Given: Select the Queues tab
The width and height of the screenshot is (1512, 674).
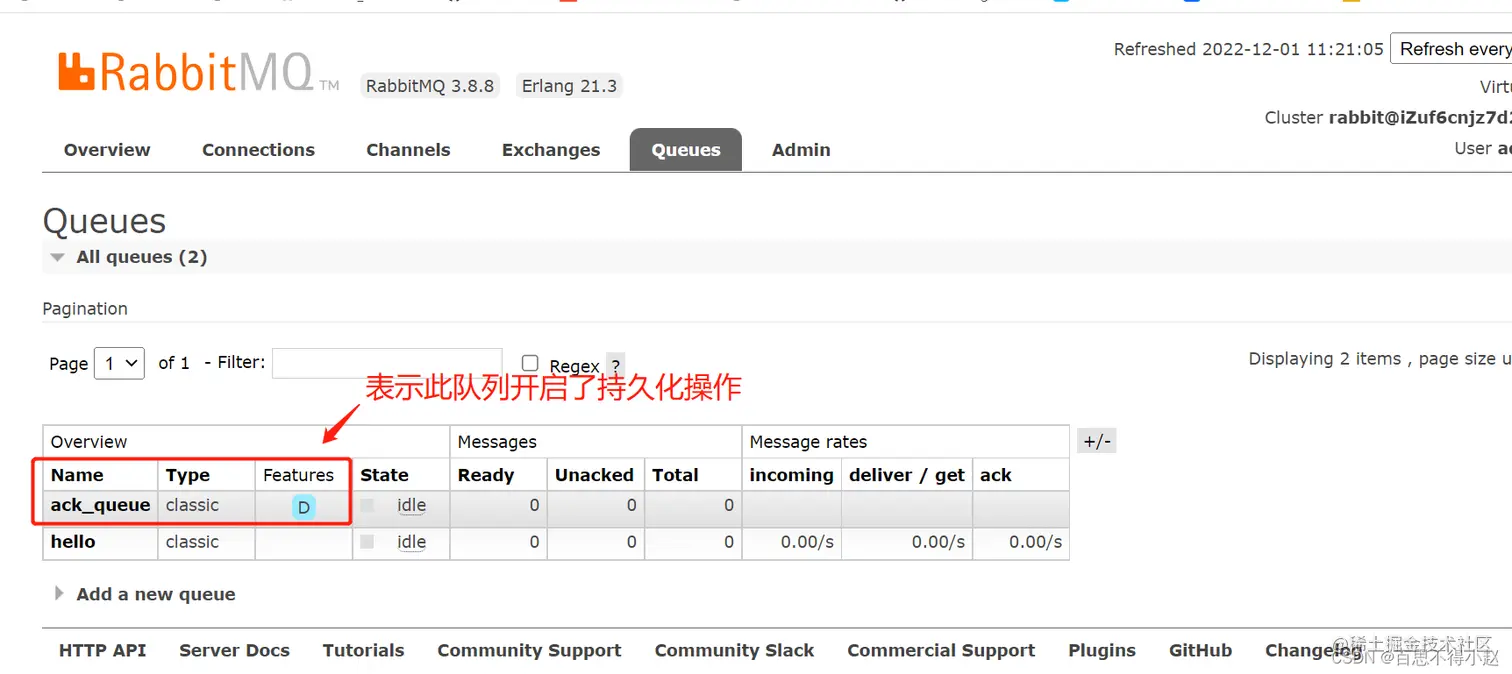Looking at the screenshot, I should coord(686,150).
